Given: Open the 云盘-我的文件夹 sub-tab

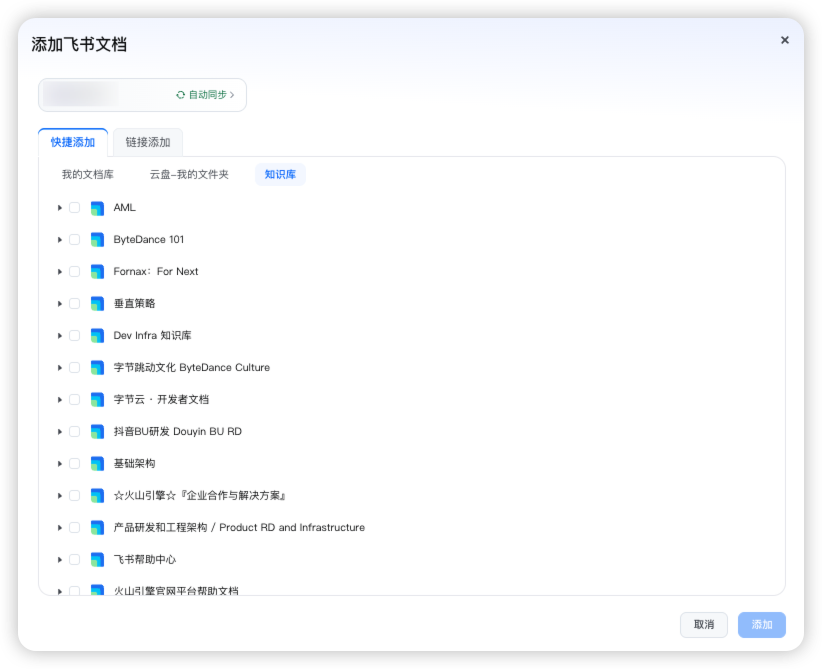Looking at the screenshot, I should pyautogui.click(x=189, y=174).
